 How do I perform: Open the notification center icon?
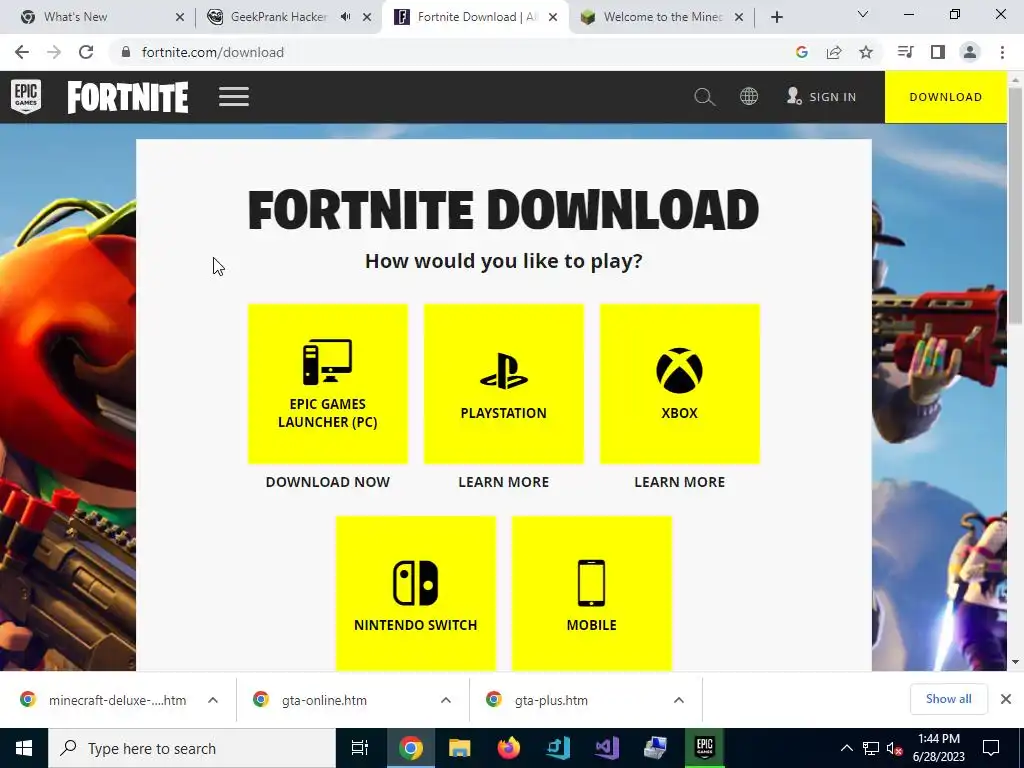(x=991, y=748)
